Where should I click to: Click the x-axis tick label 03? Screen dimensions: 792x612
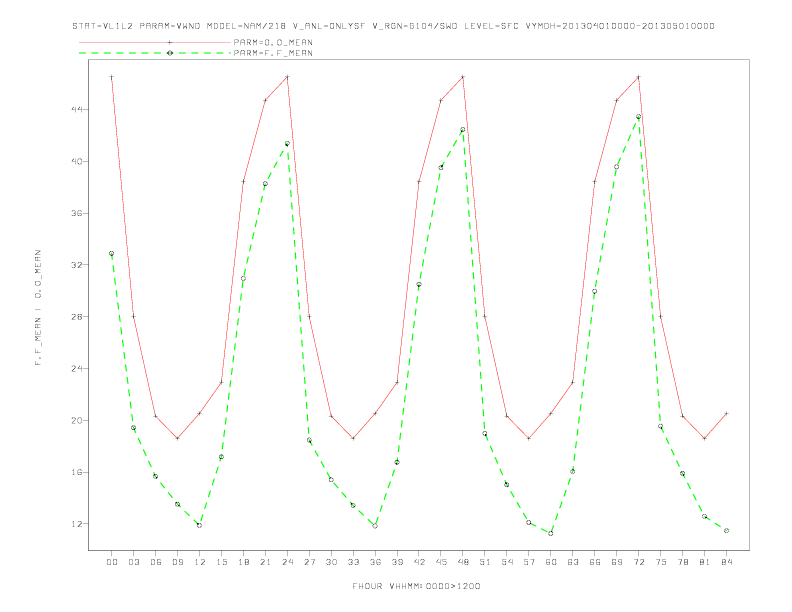(134, 562)
